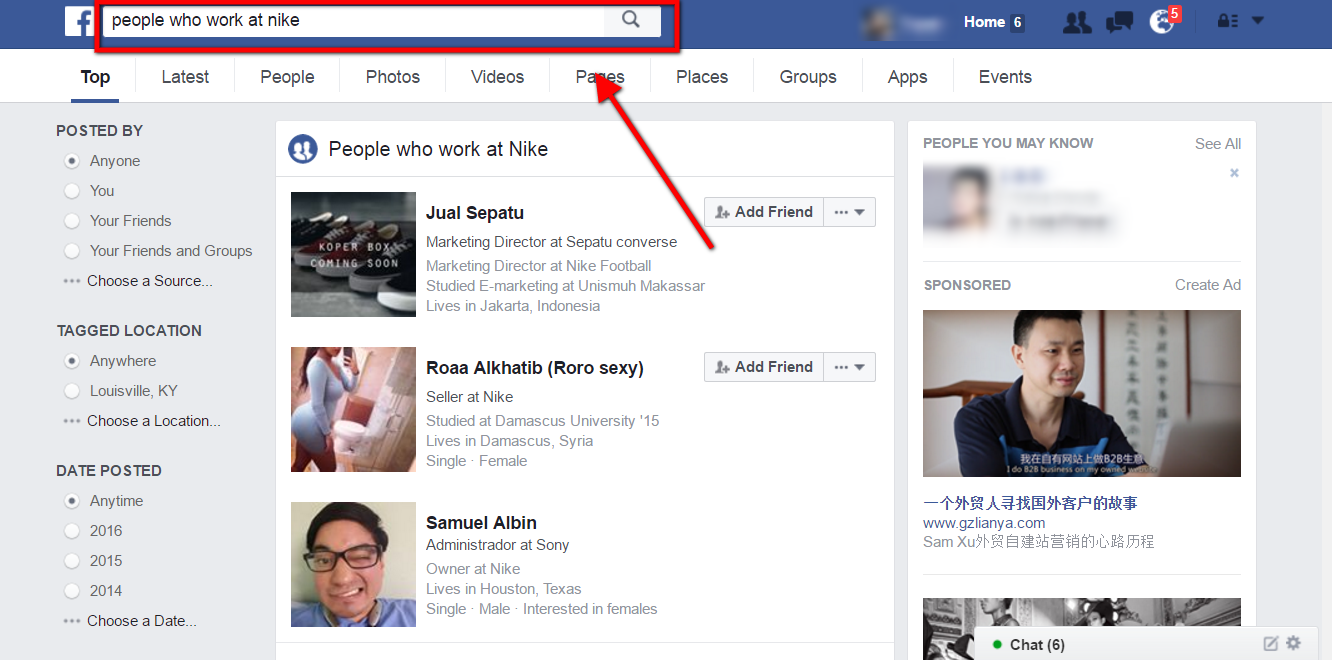Click the sponsored ad image of man at laptop
Viewport: 1332px width, 660px height.
coord(1082,393)
